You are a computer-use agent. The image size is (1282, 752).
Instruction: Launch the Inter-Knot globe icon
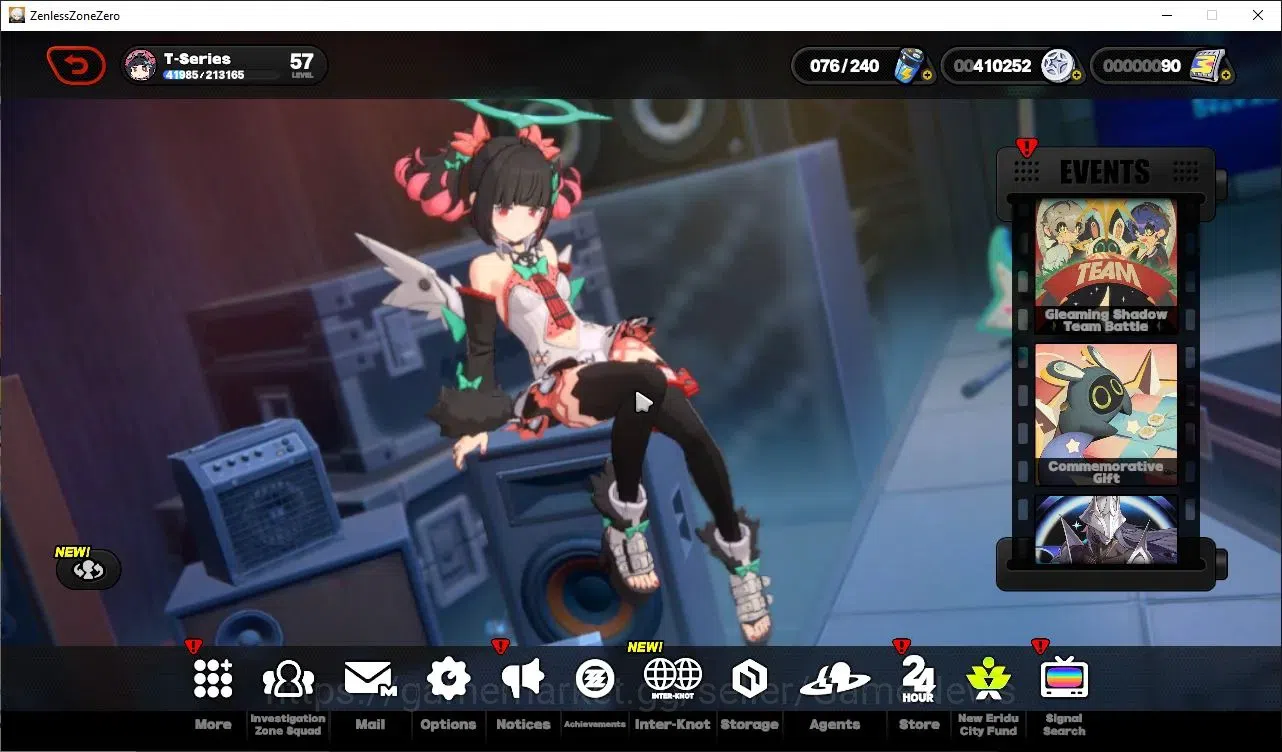pyautogui.click(x=672, y=679)
